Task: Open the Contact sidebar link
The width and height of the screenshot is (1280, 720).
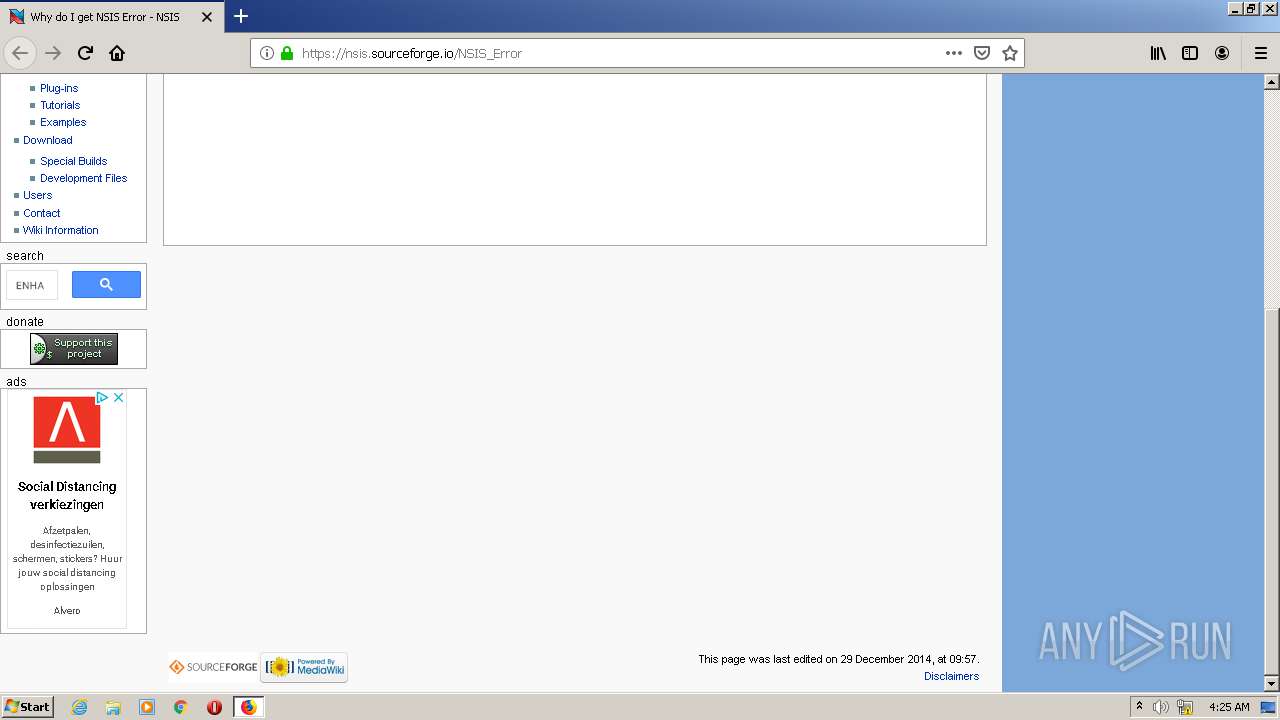Action: [x=42, y=213]
